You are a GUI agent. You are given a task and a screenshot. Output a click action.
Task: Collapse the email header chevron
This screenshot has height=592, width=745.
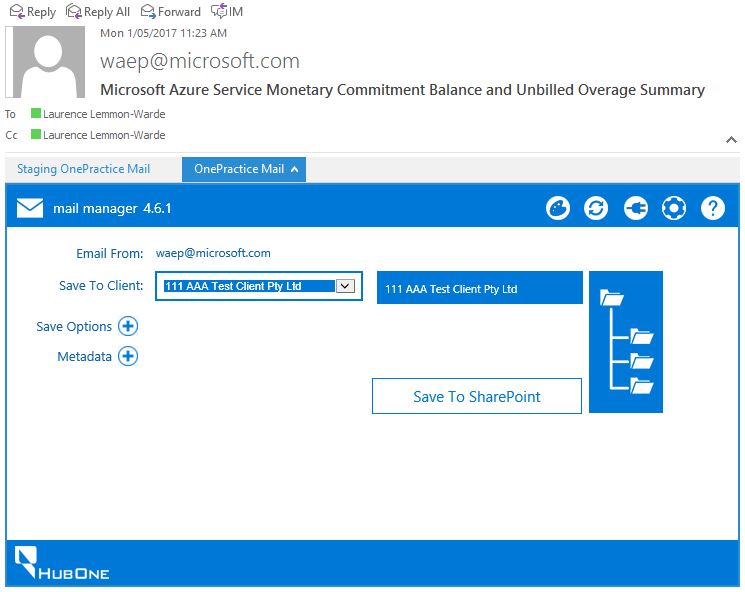731,140
